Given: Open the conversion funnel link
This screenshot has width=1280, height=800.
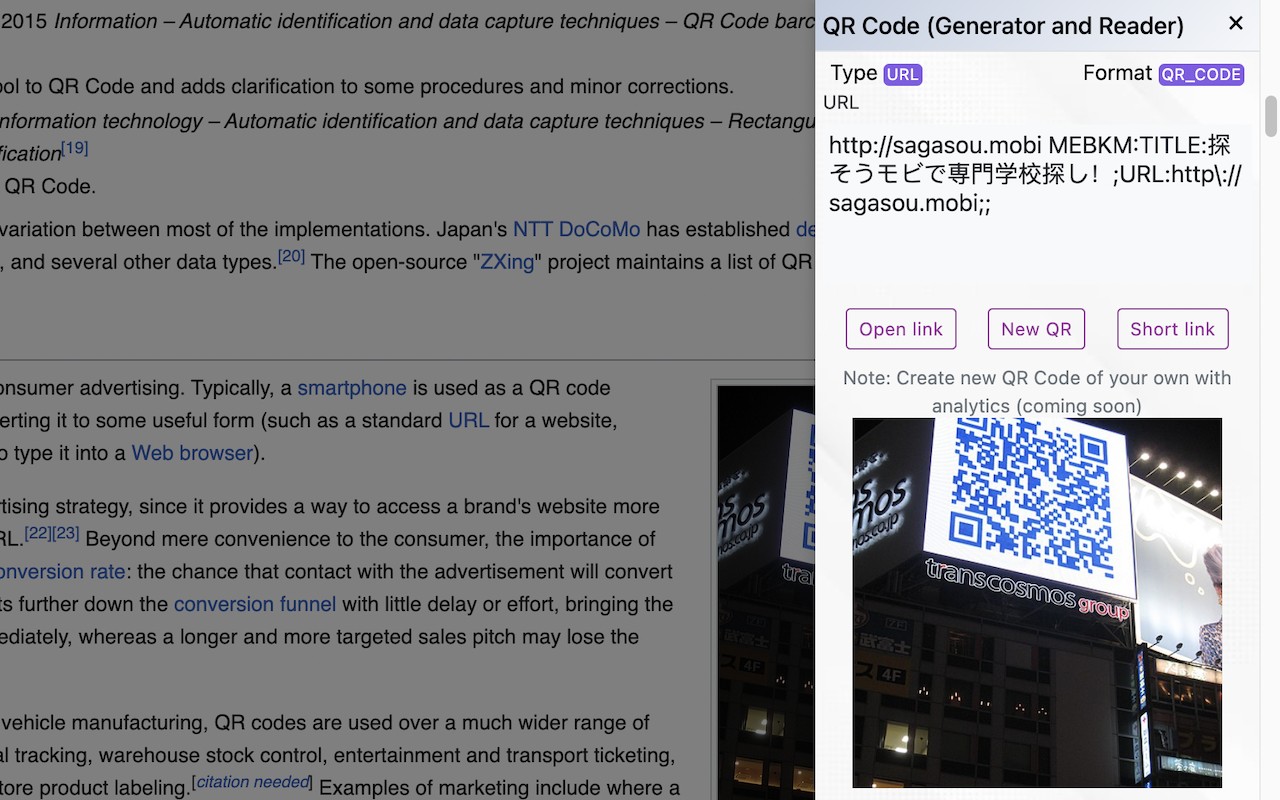Looking at the screenshot, I should 255,604.
